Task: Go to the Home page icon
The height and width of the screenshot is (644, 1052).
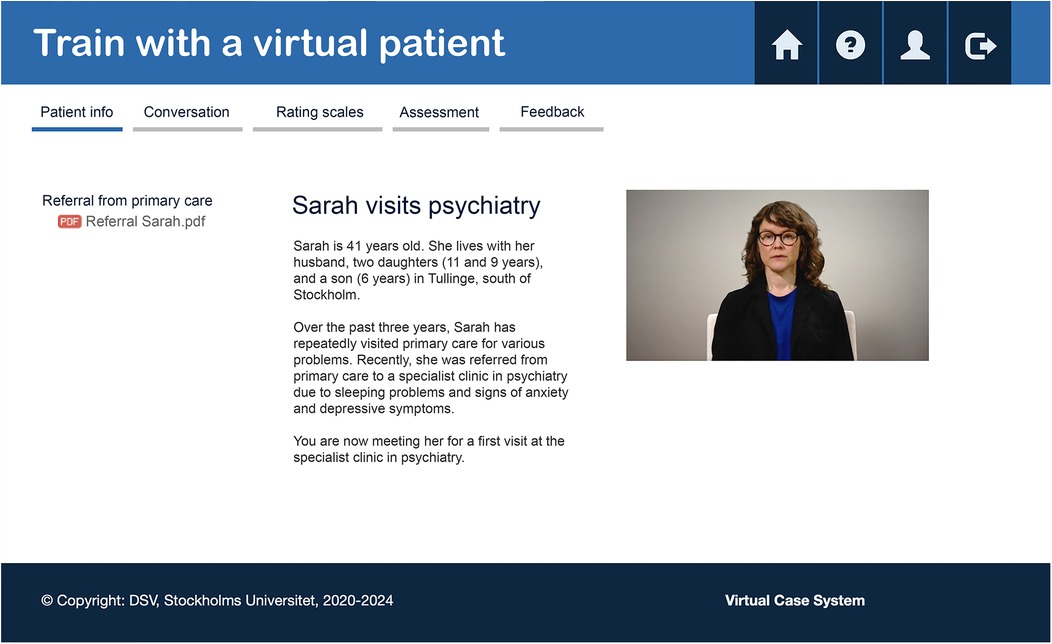Action: click(x=786, y=44)
